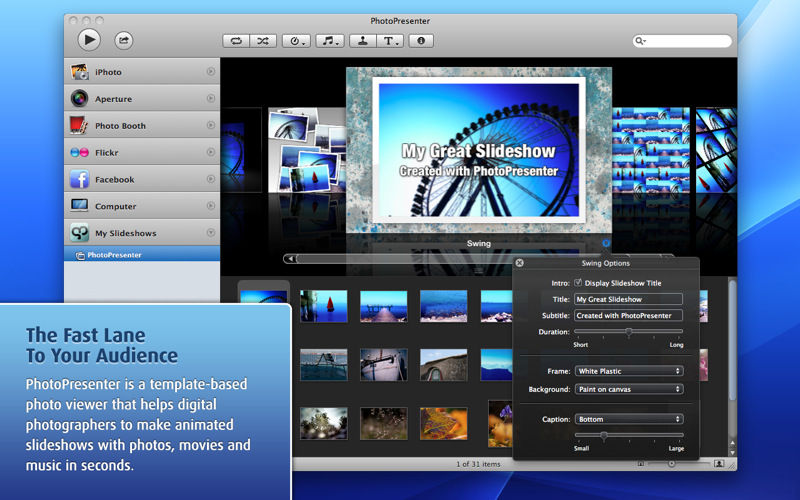Click the share/export arrow icon

[123, 40]
